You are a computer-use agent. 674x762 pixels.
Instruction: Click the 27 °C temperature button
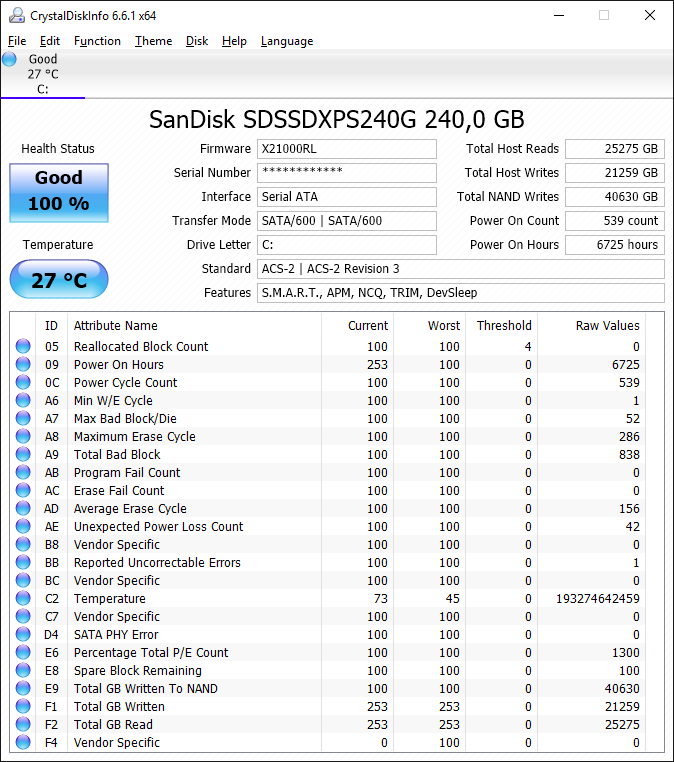point(59,279)
